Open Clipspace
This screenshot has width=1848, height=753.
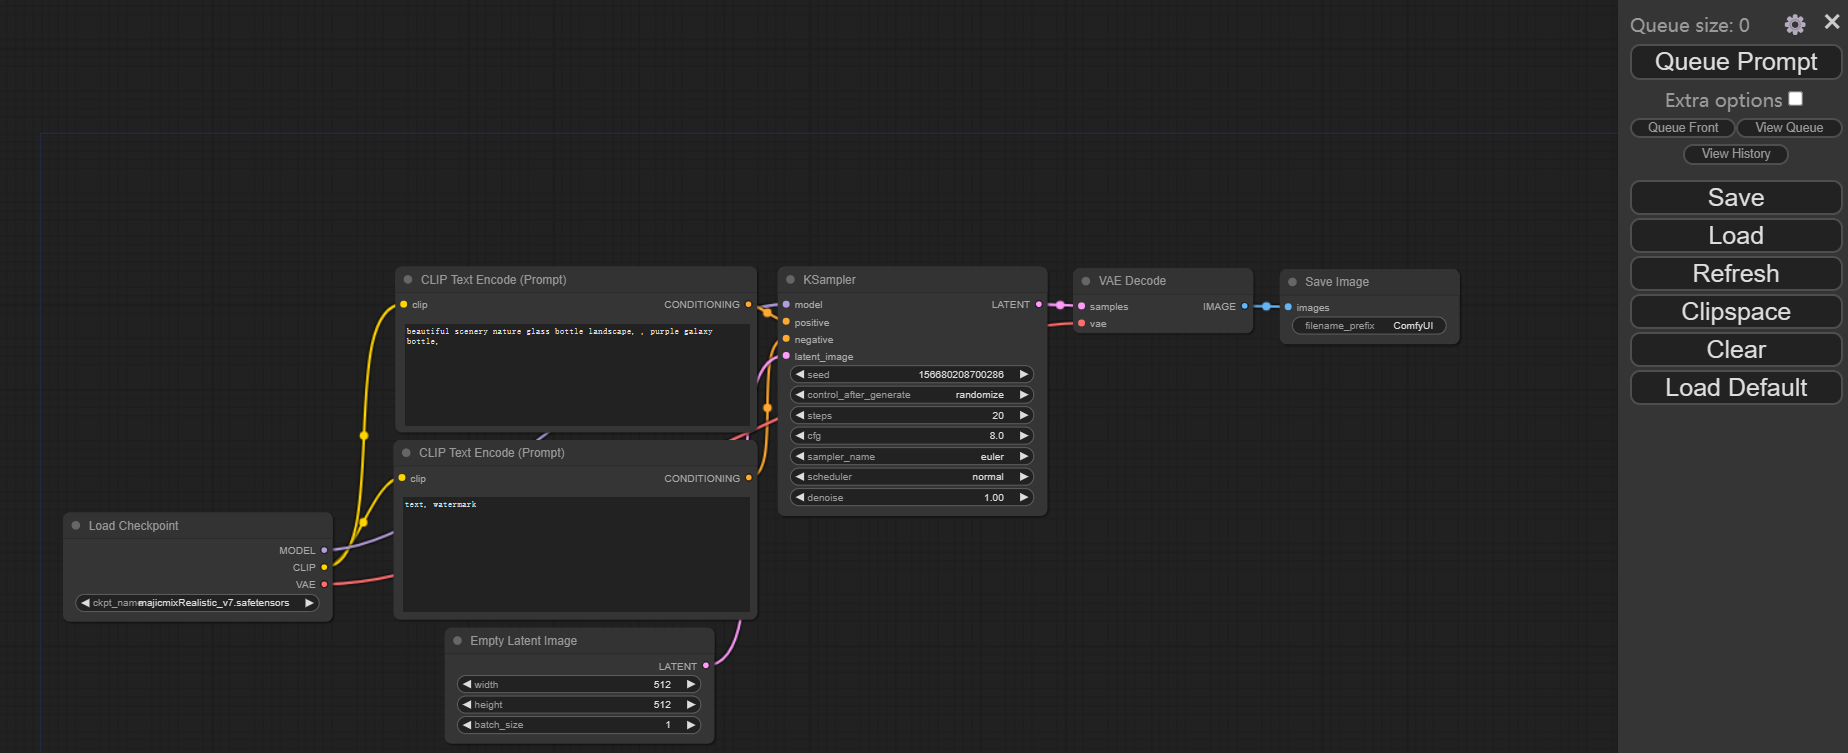1736,312
